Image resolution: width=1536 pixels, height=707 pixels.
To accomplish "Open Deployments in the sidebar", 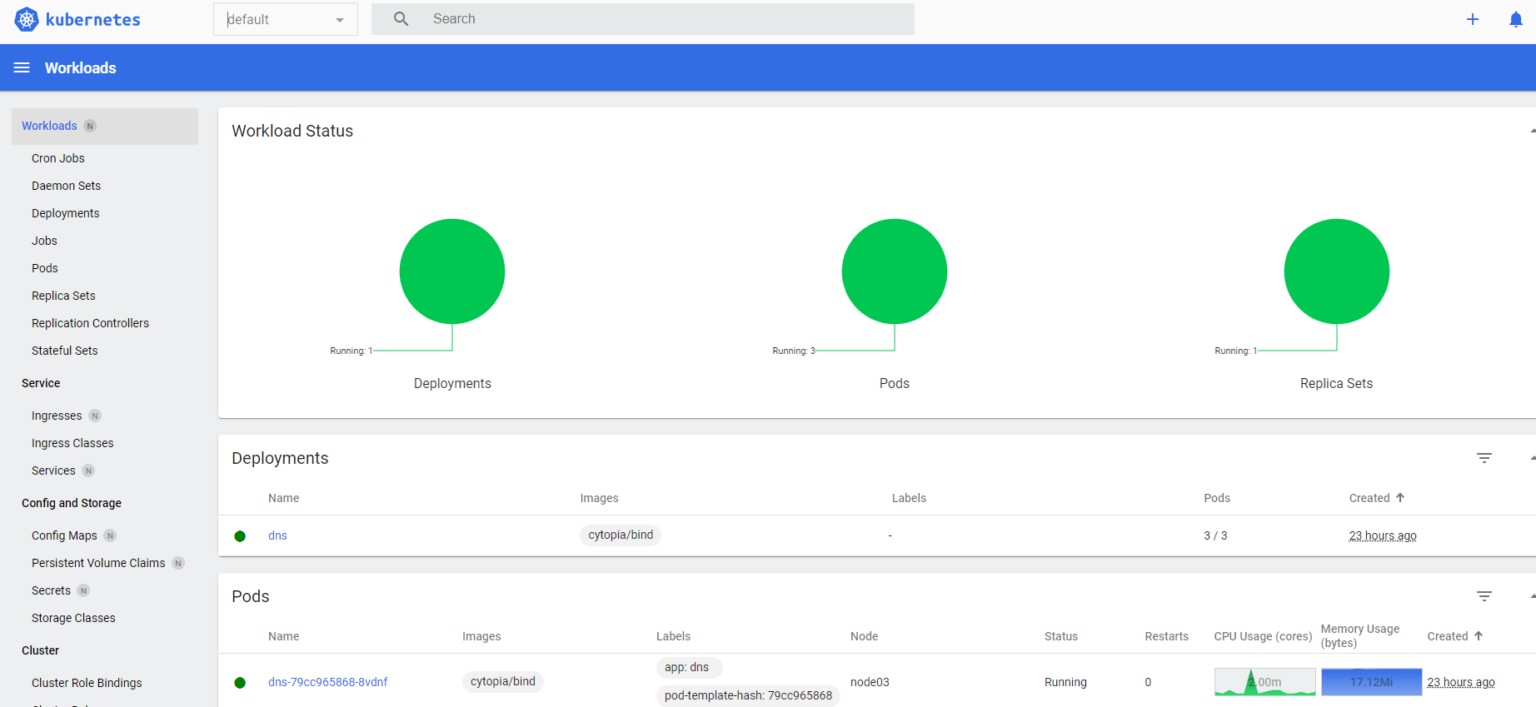I will coord(65,213).
